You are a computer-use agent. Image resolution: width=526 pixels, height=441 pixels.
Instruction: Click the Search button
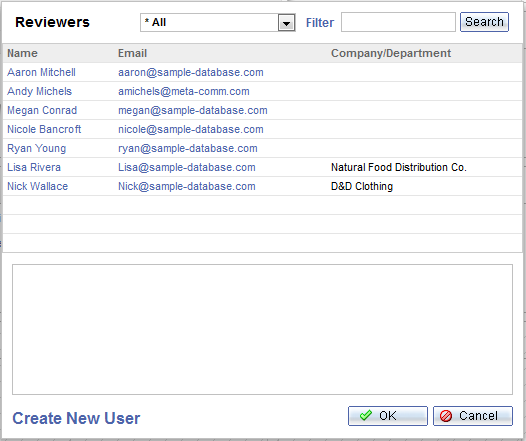484,22
